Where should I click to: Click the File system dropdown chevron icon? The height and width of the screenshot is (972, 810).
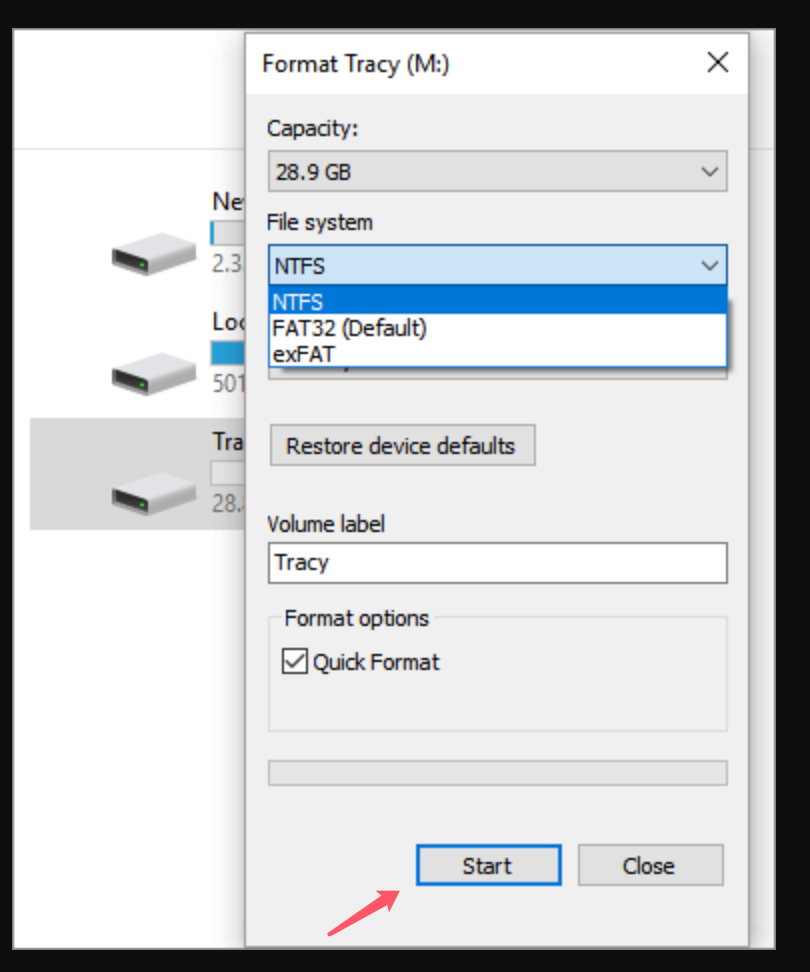pos(711,265)
